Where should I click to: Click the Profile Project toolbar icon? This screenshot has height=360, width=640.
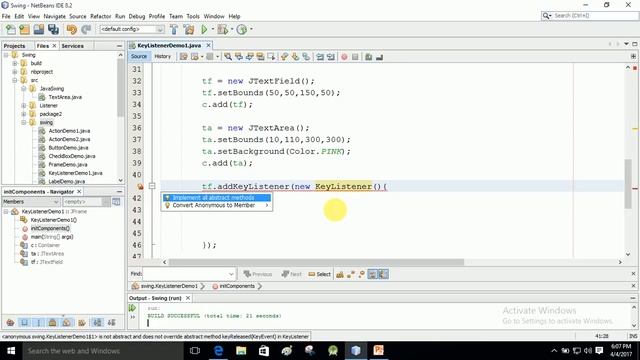pos(242,29)
